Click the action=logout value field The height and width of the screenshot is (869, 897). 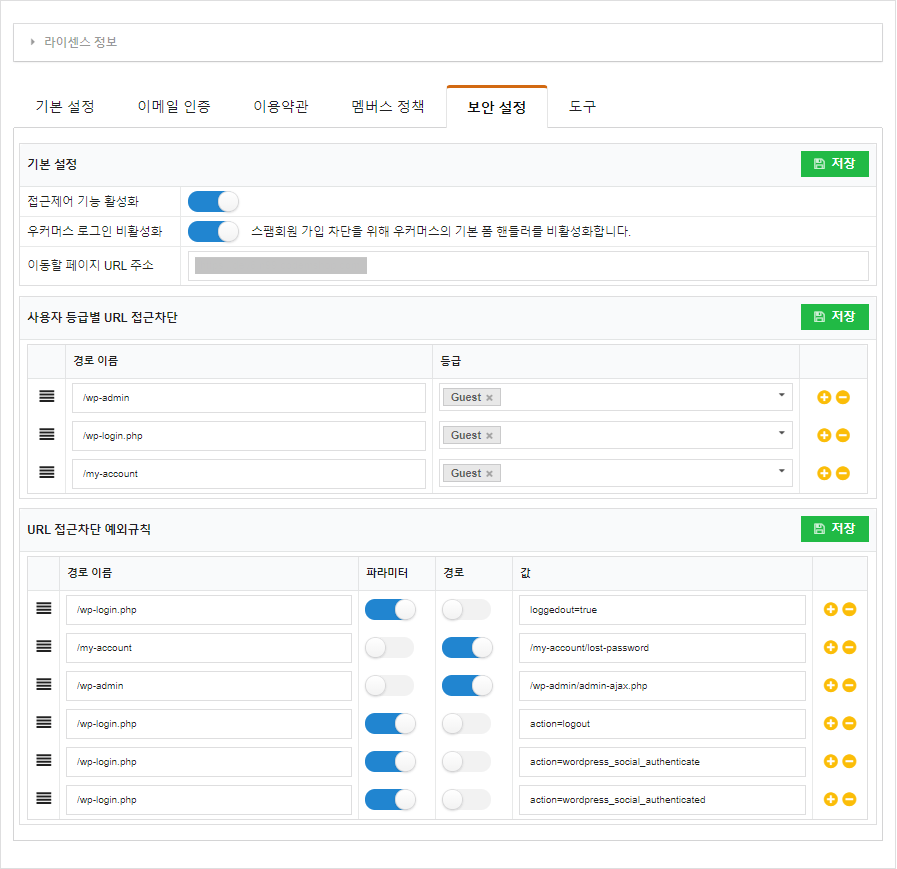tap(662, 724)
